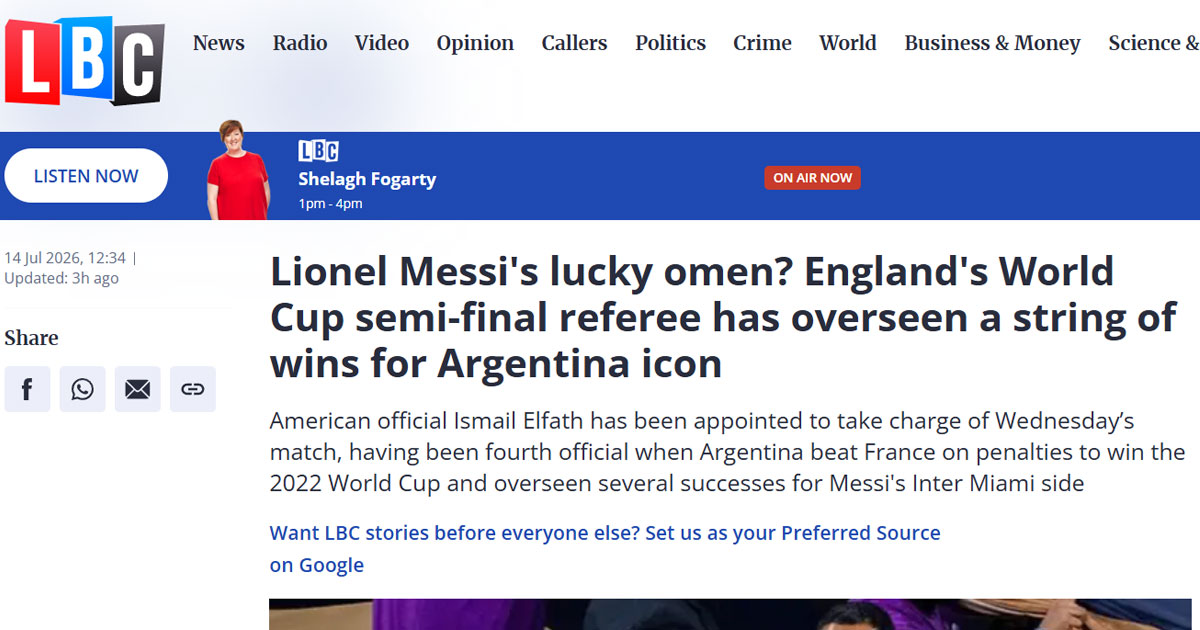Click the Shelagh Fogarty show name
Screen dimensions: 1200x630
(367, 180)
